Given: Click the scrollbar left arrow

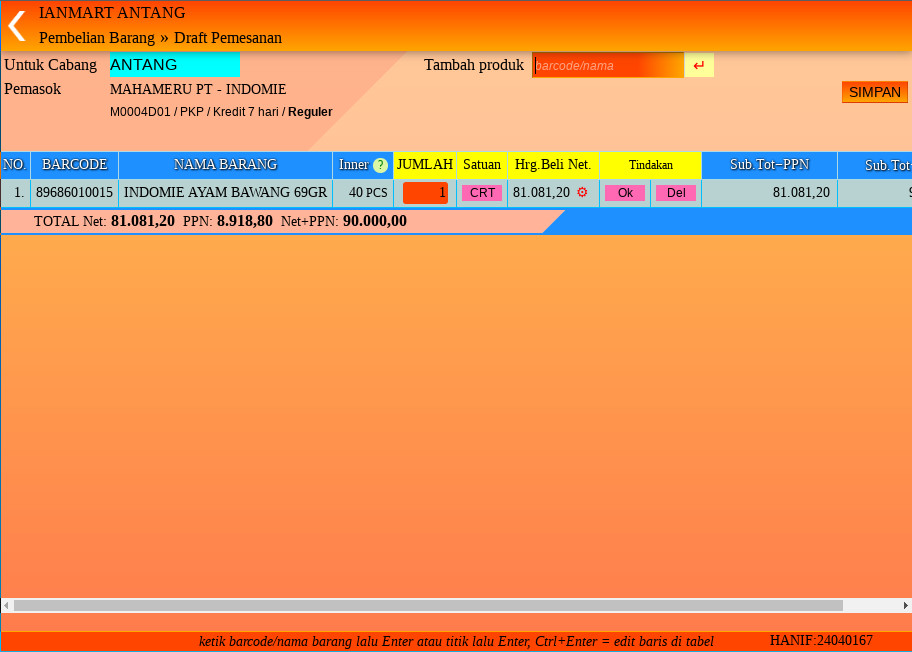Looking at the screenshot, I should [x=6, y=606].
